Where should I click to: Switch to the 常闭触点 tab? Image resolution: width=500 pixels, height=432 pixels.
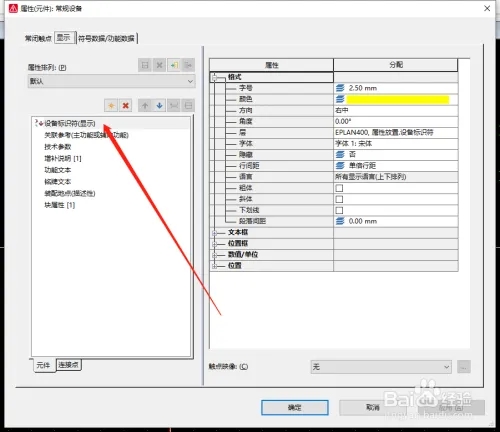38,39
